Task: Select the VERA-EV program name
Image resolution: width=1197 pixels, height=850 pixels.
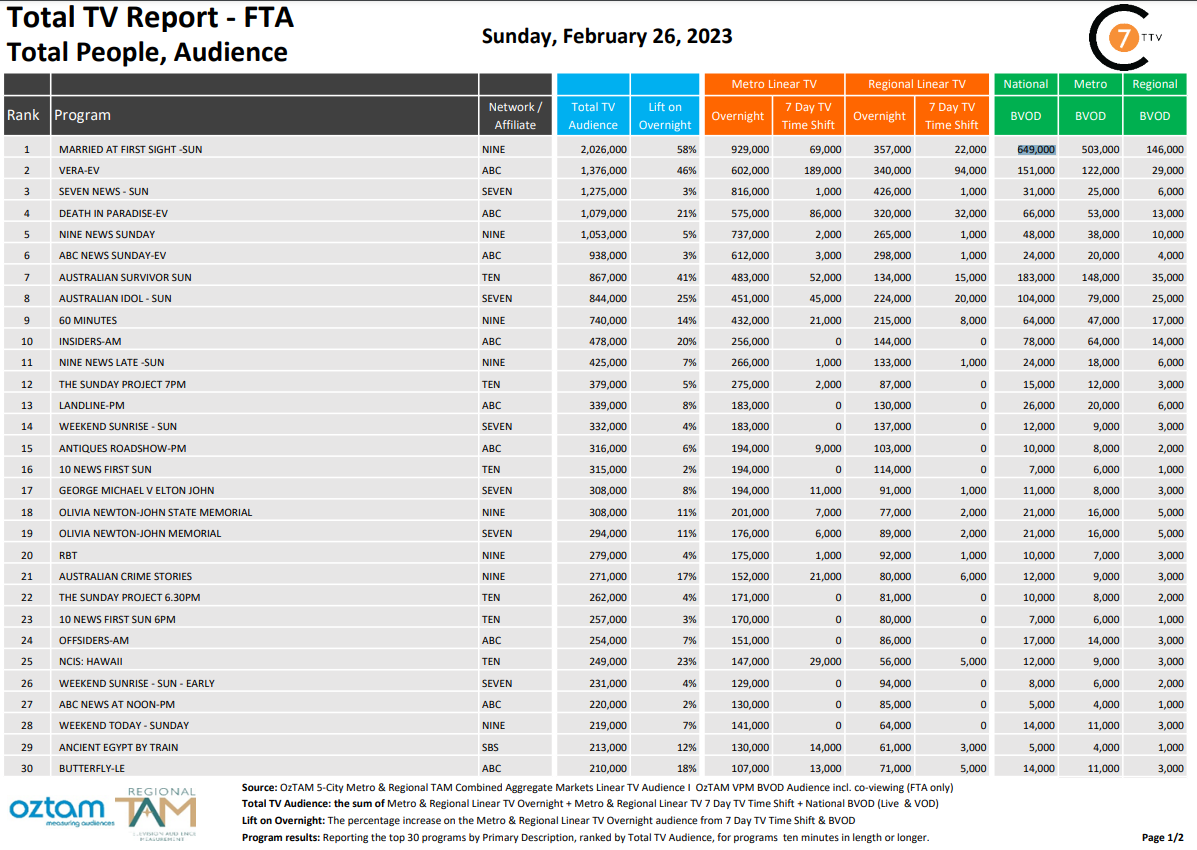Action: (x=79, y=171)
